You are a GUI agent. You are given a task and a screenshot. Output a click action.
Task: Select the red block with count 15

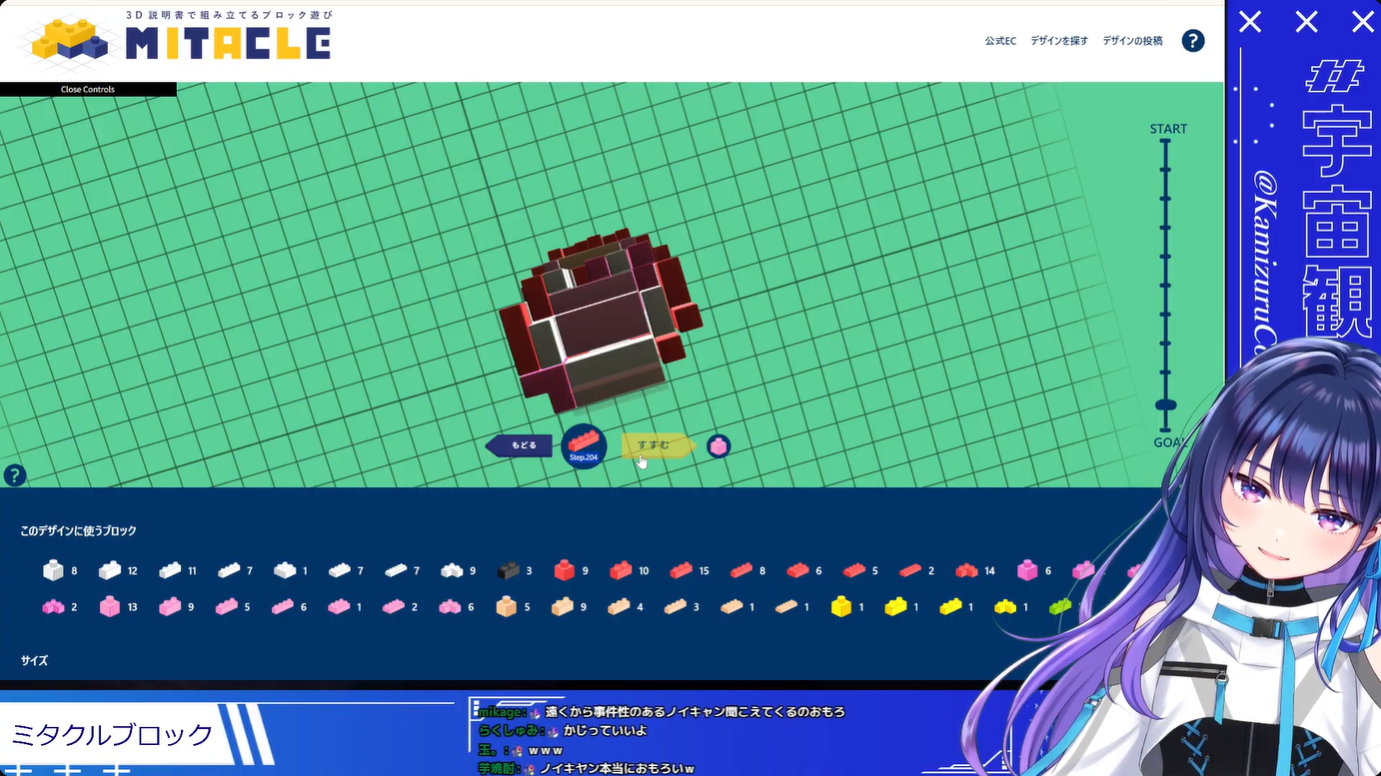point(681,570)
